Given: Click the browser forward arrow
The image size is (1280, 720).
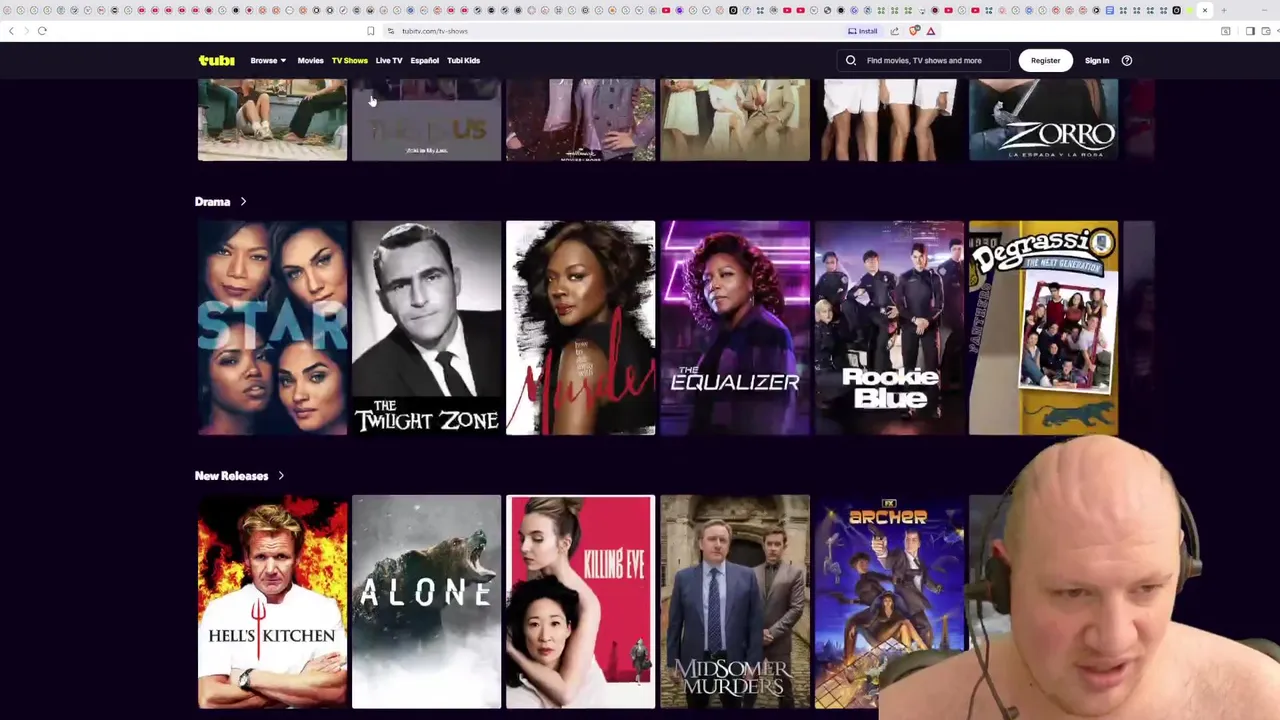Looking at the screenshot, I should tap(25, 31).
